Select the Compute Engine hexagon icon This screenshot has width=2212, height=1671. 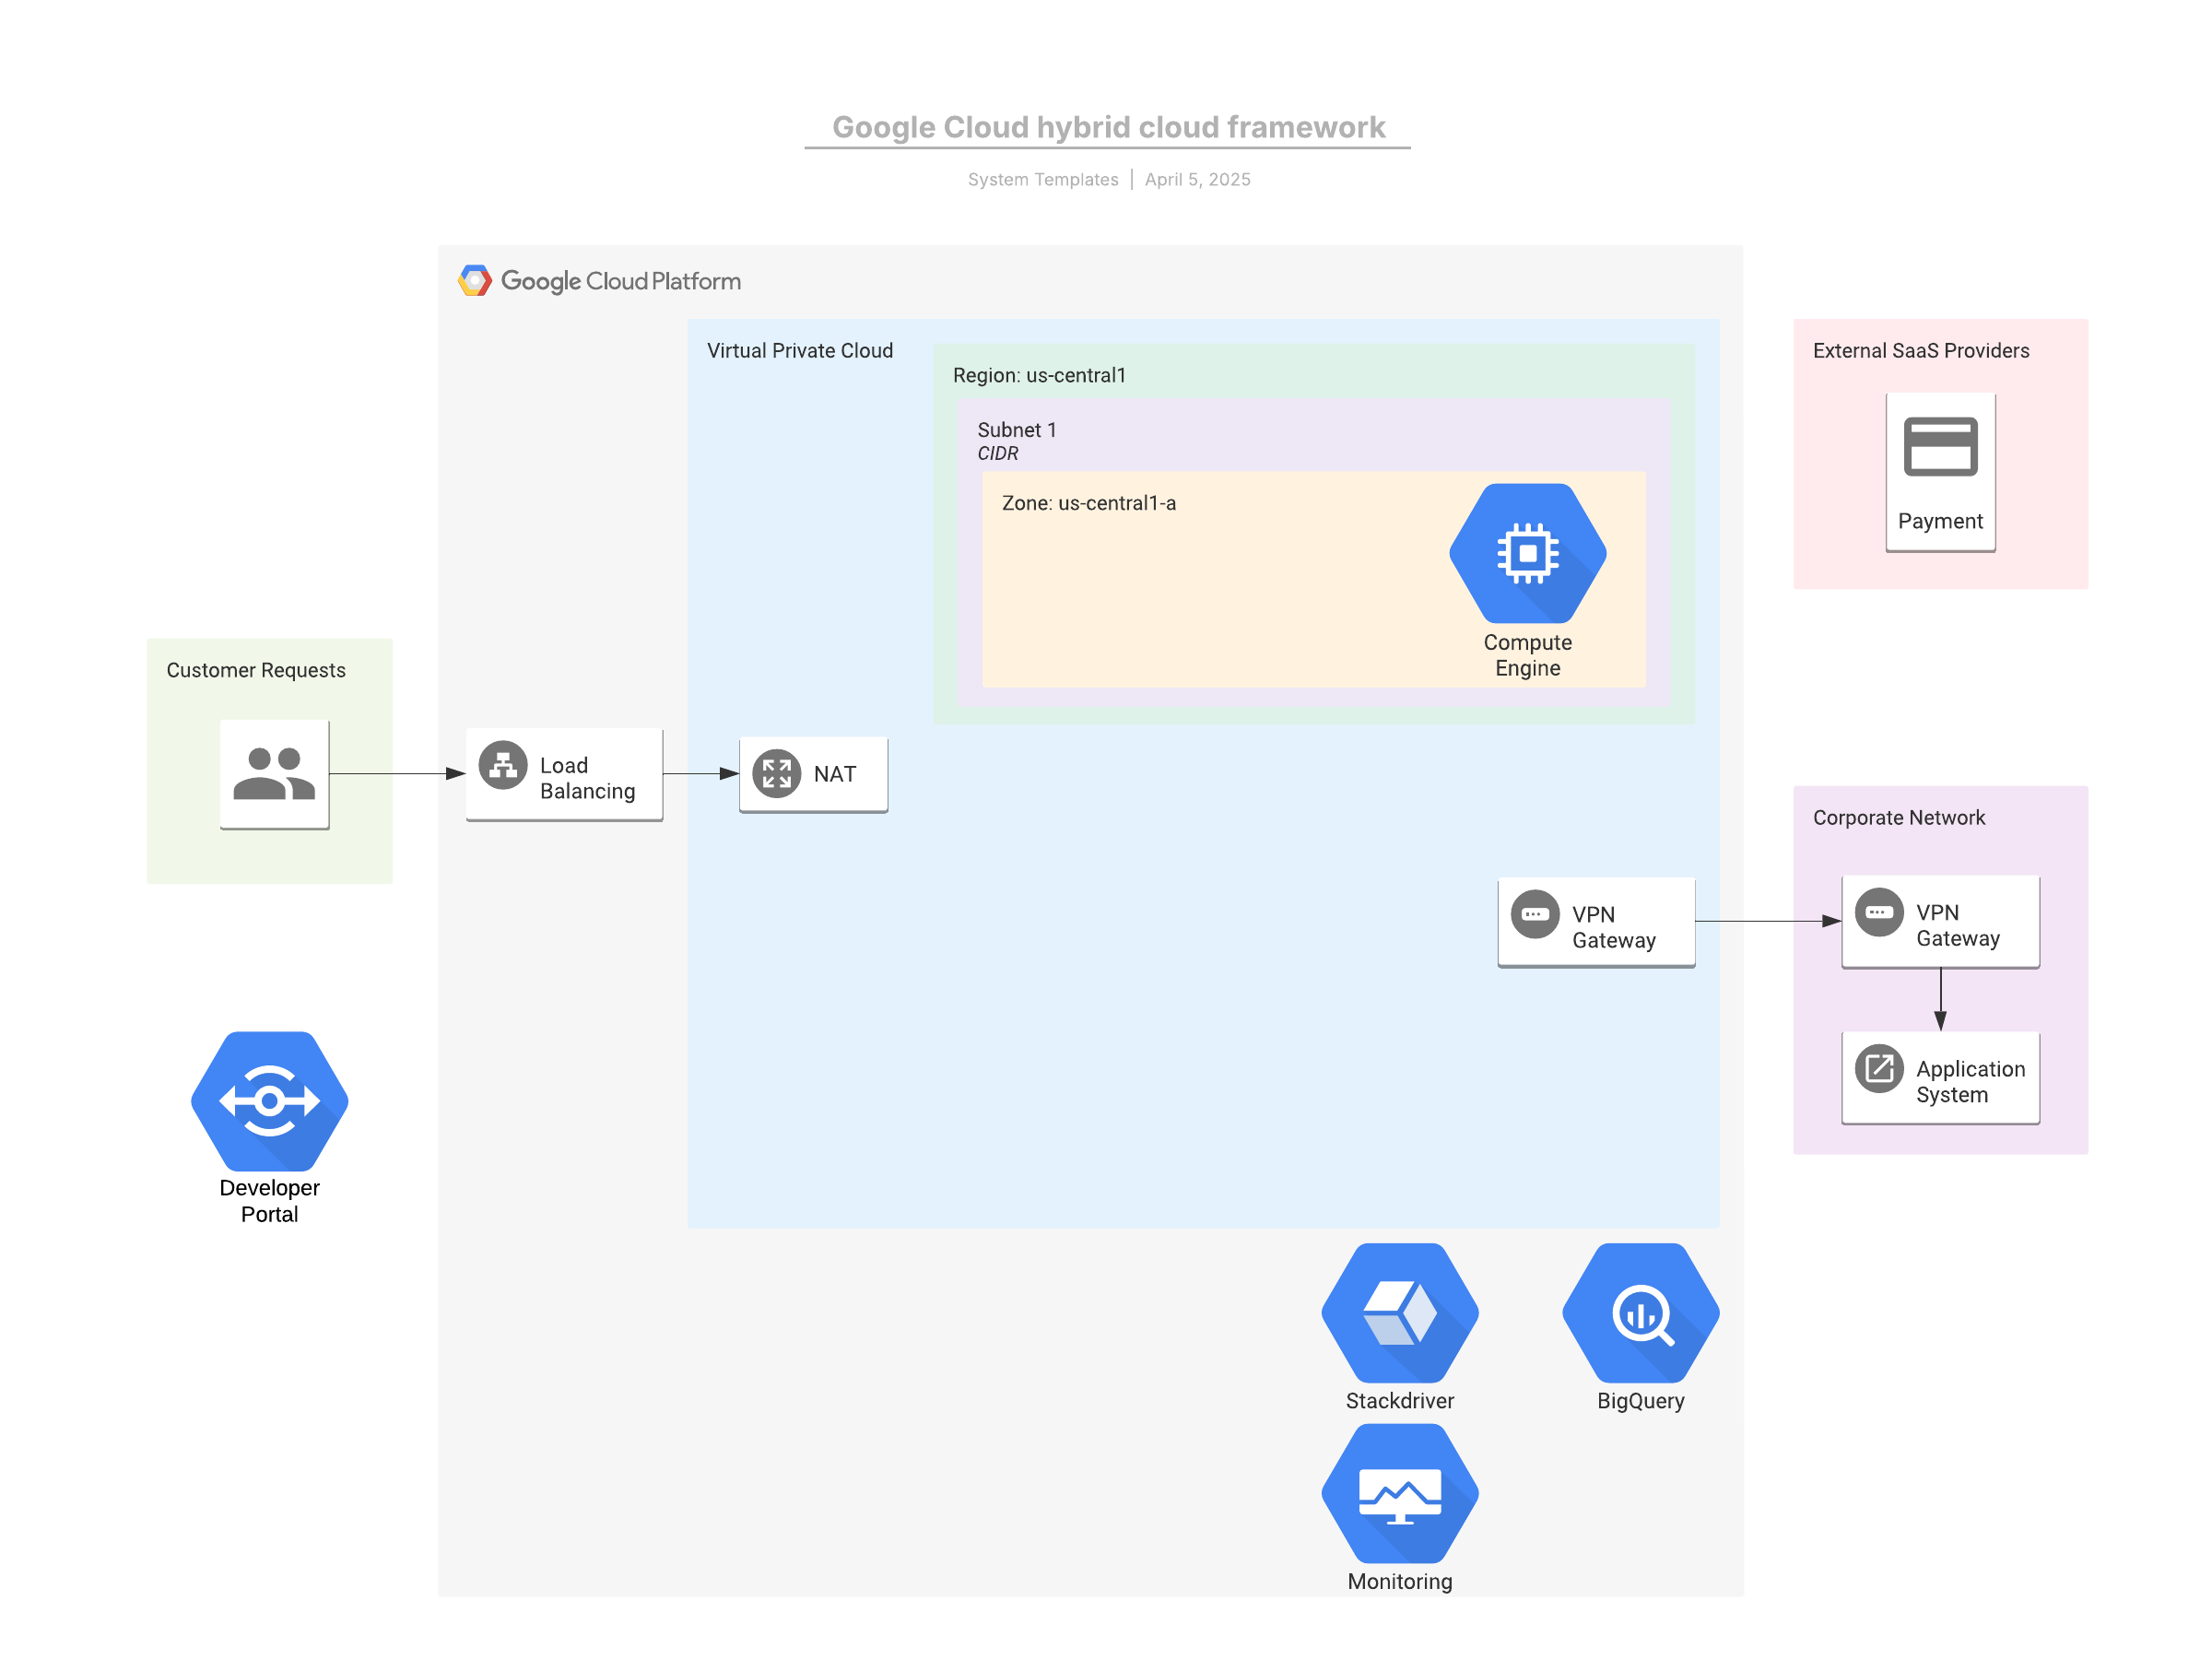click(x=1527, y=553)
